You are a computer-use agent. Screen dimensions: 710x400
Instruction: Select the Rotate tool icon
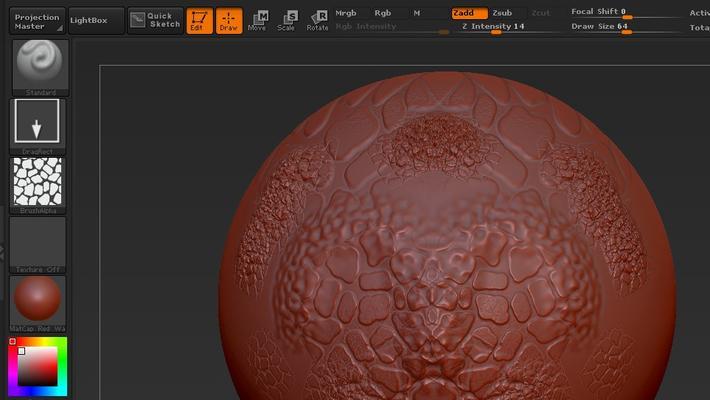(317, 21)
